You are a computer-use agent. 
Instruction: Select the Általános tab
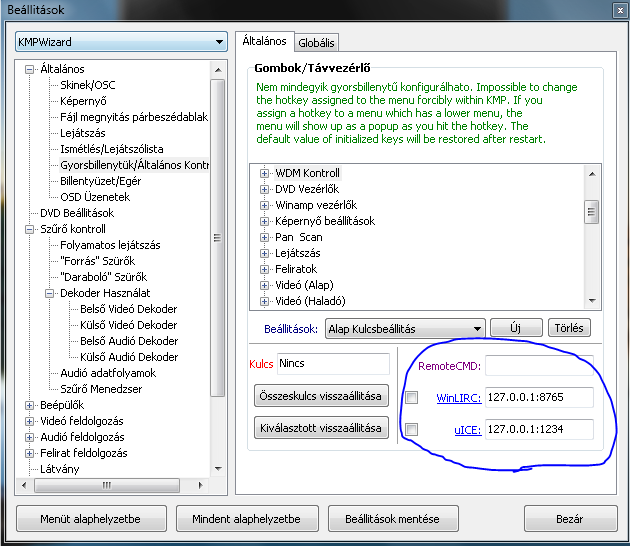264,41
